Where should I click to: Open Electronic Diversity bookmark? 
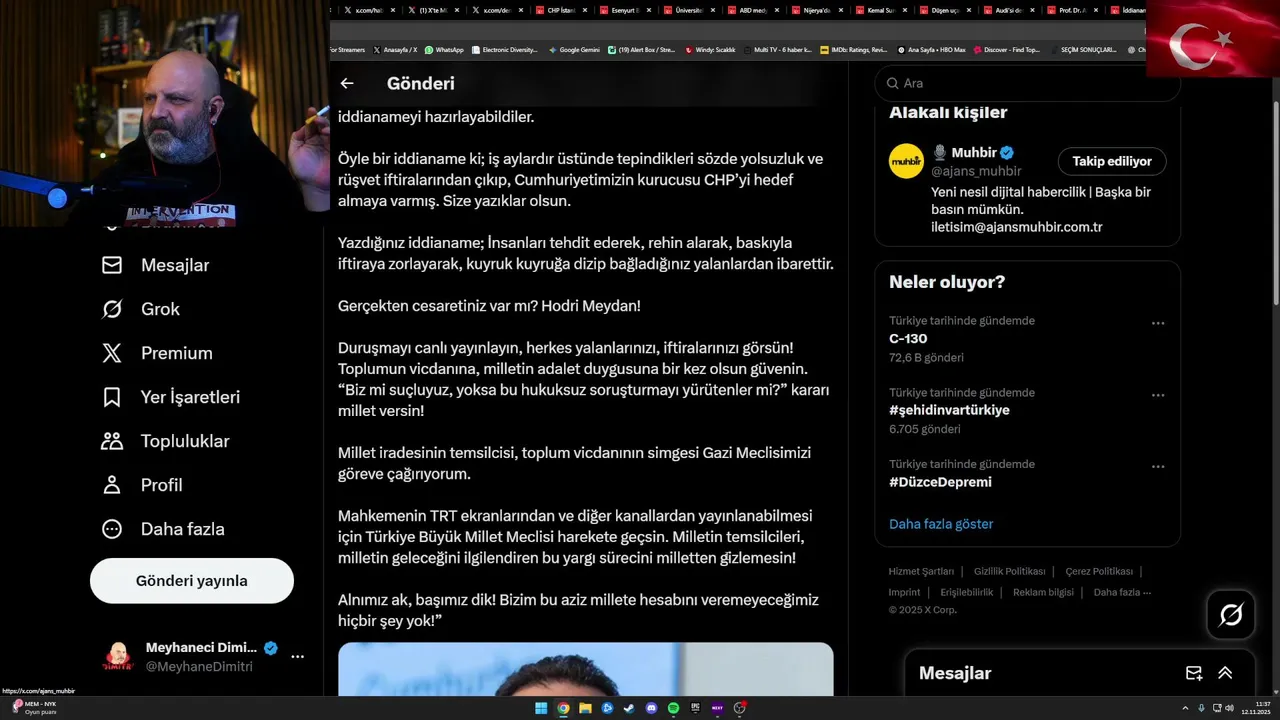[x=505, y=49]
